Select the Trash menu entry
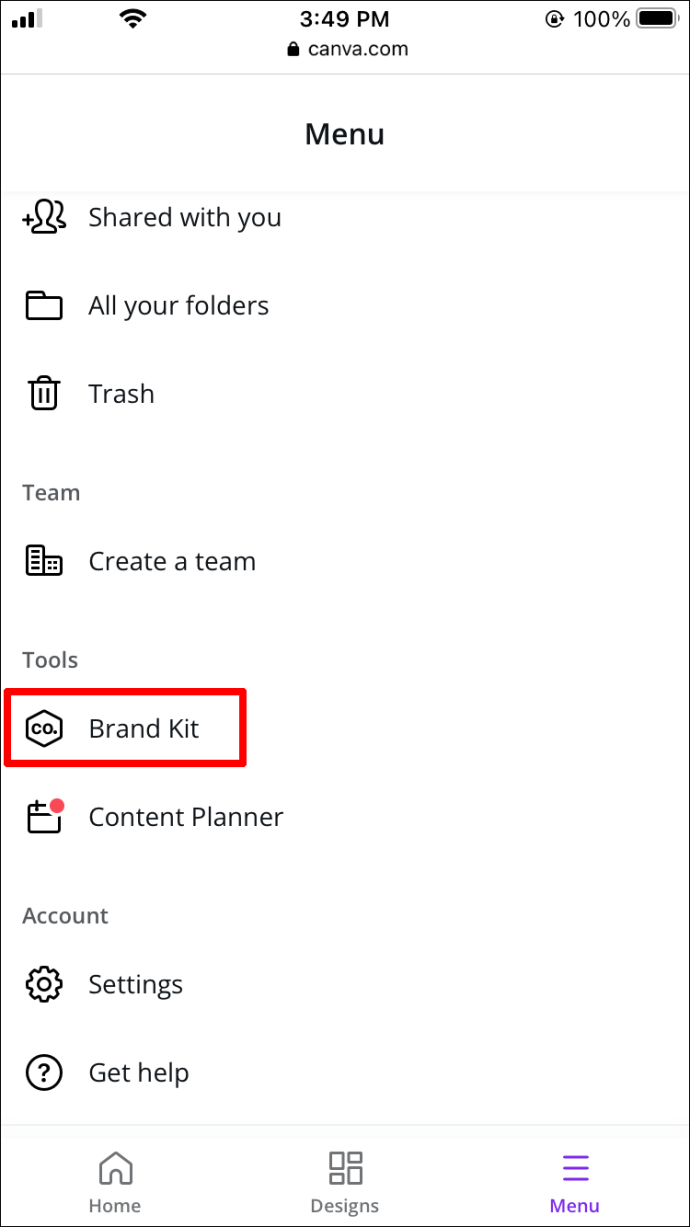The image size is (690, 1227). (345, 394)
